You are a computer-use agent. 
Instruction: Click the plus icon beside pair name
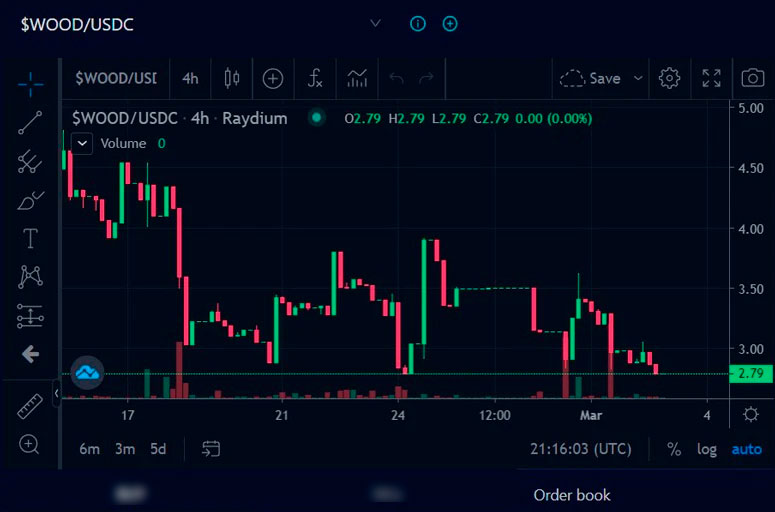pyautogui.click(x=450, y=24)
